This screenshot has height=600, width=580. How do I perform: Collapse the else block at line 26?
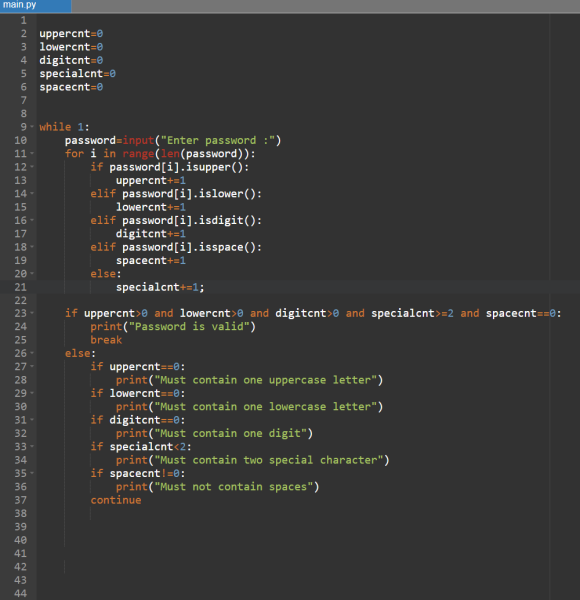tap(32, 353)
